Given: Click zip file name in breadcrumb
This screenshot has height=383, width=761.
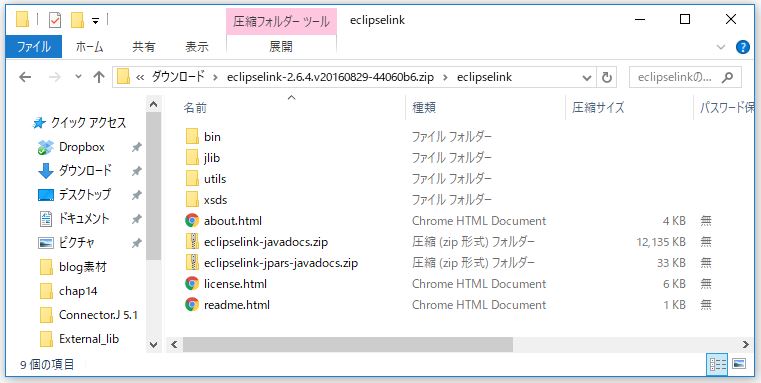Looking at the screenshot, I should point(330,77).
